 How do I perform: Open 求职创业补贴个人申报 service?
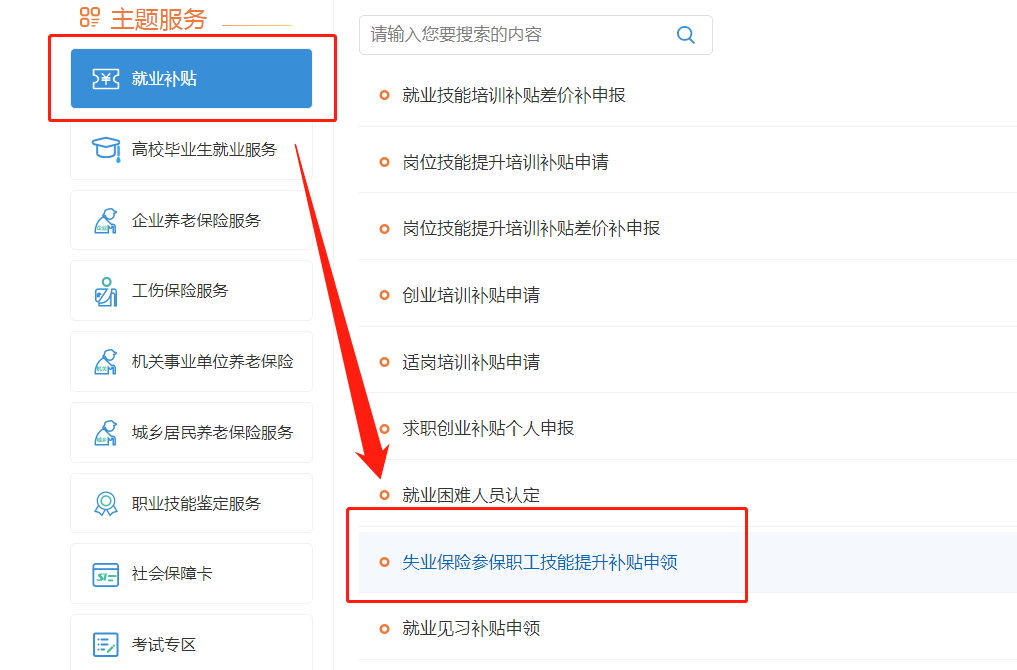488,428
